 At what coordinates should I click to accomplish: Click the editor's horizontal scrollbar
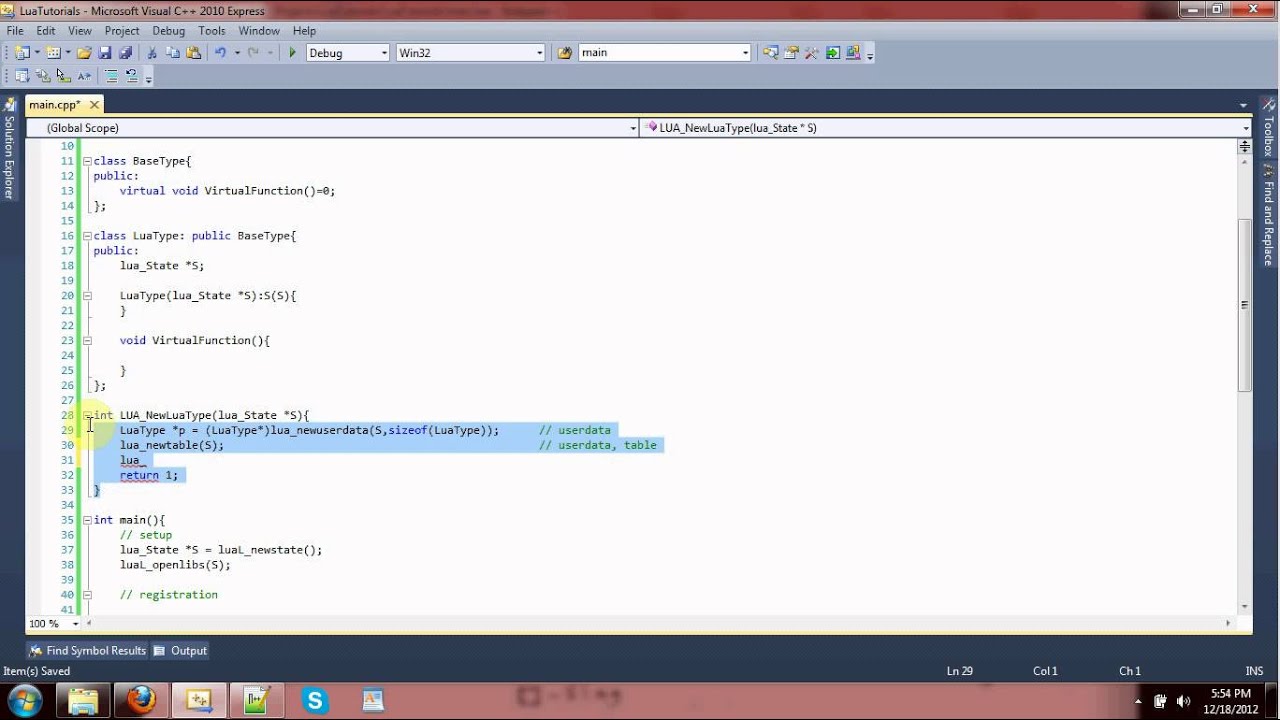click(657, 624)
